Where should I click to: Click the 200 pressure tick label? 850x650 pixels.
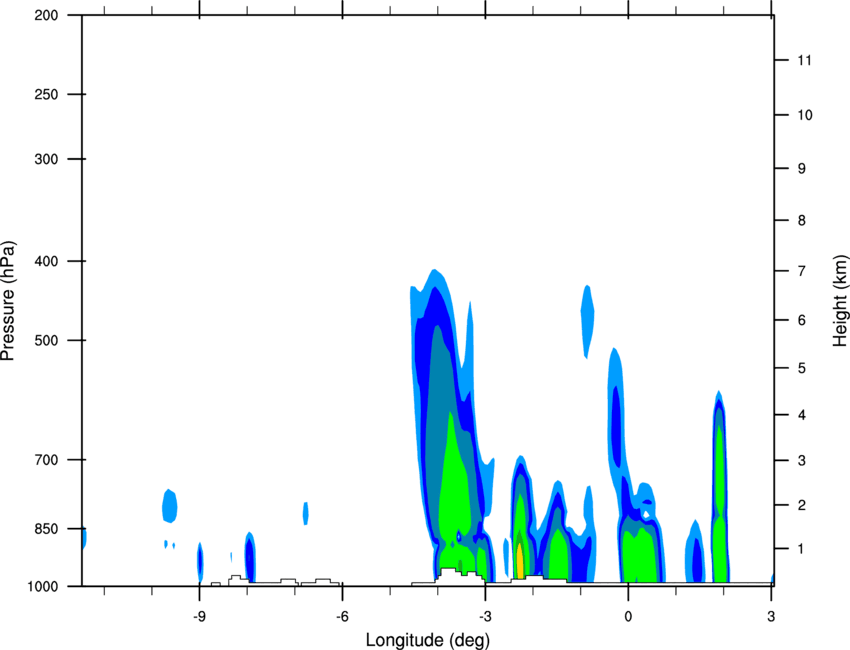coord(46,15)
